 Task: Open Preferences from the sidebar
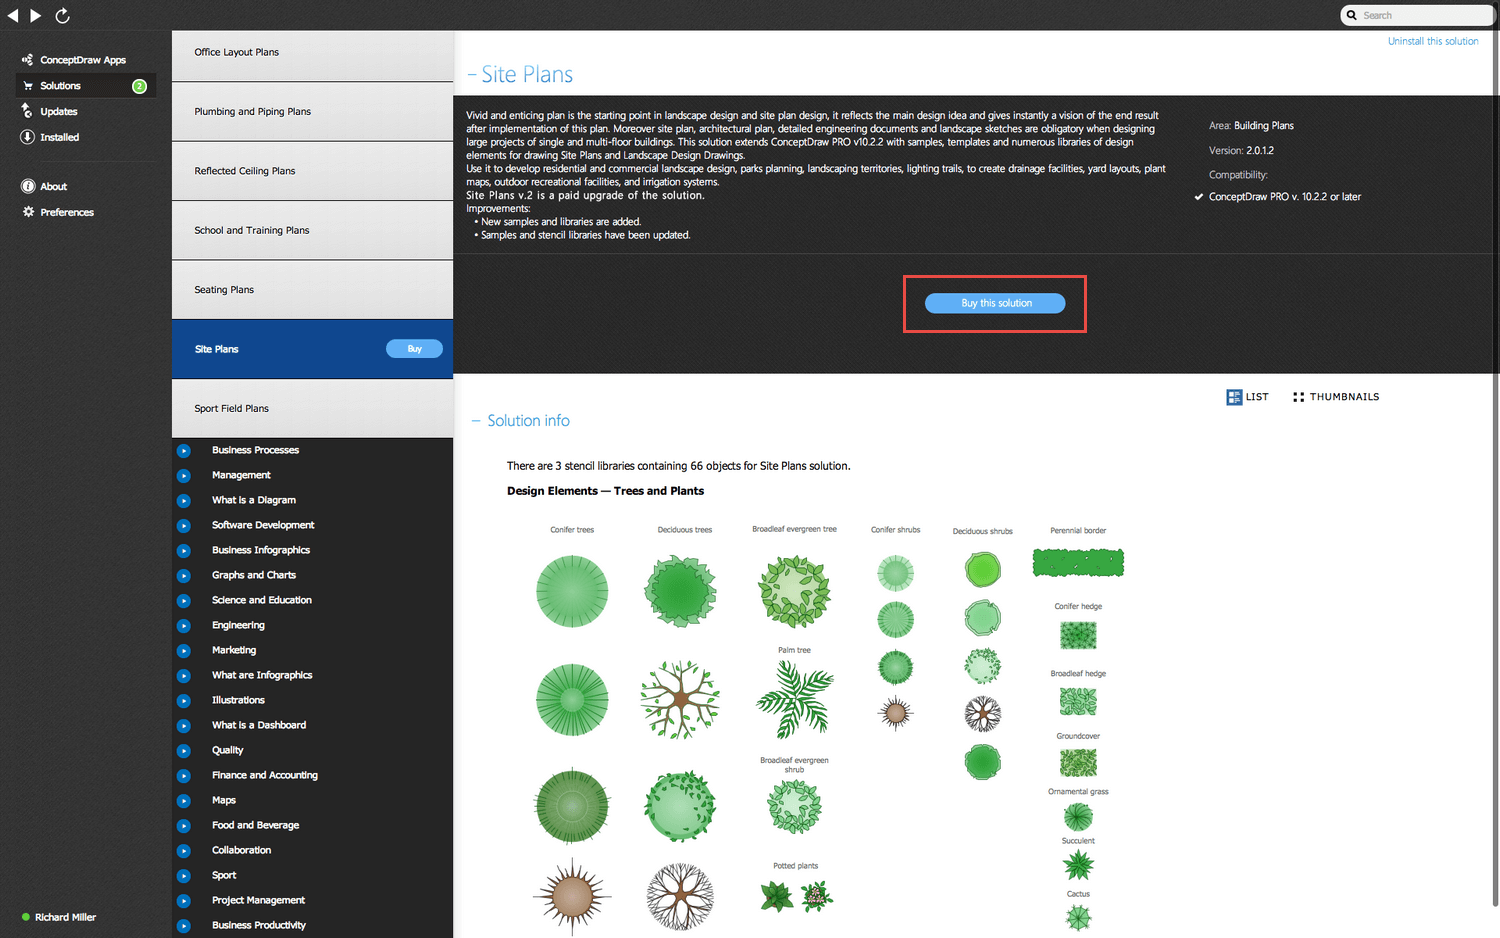point(66,212)
